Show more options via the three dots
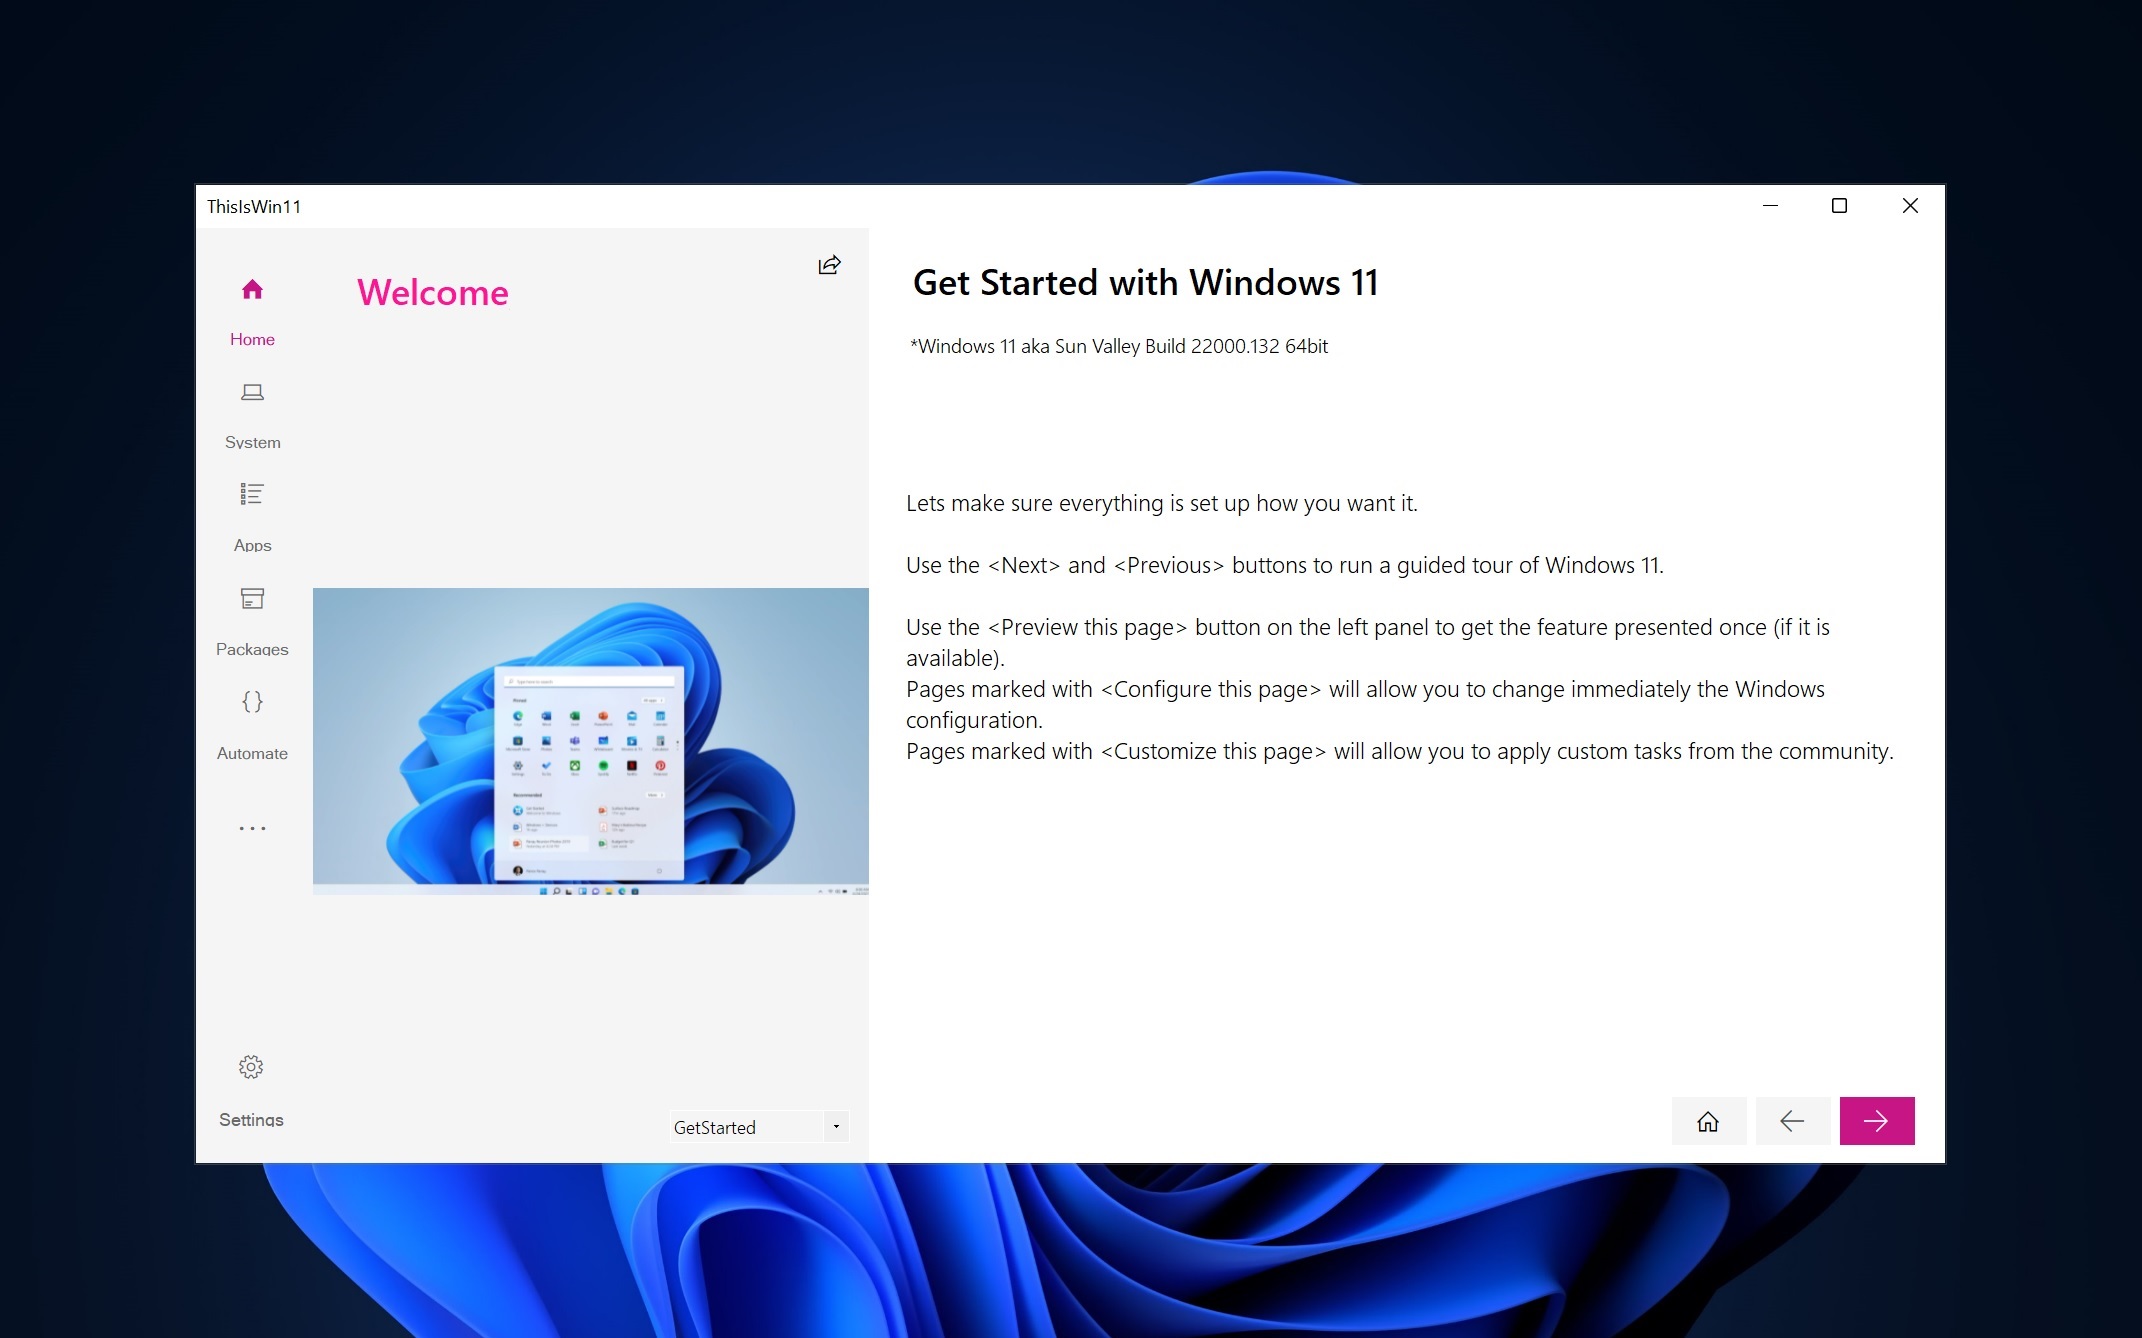The width and height of the screenshot is (2142, 1338). pyautogui.click(x=252, y=828)
